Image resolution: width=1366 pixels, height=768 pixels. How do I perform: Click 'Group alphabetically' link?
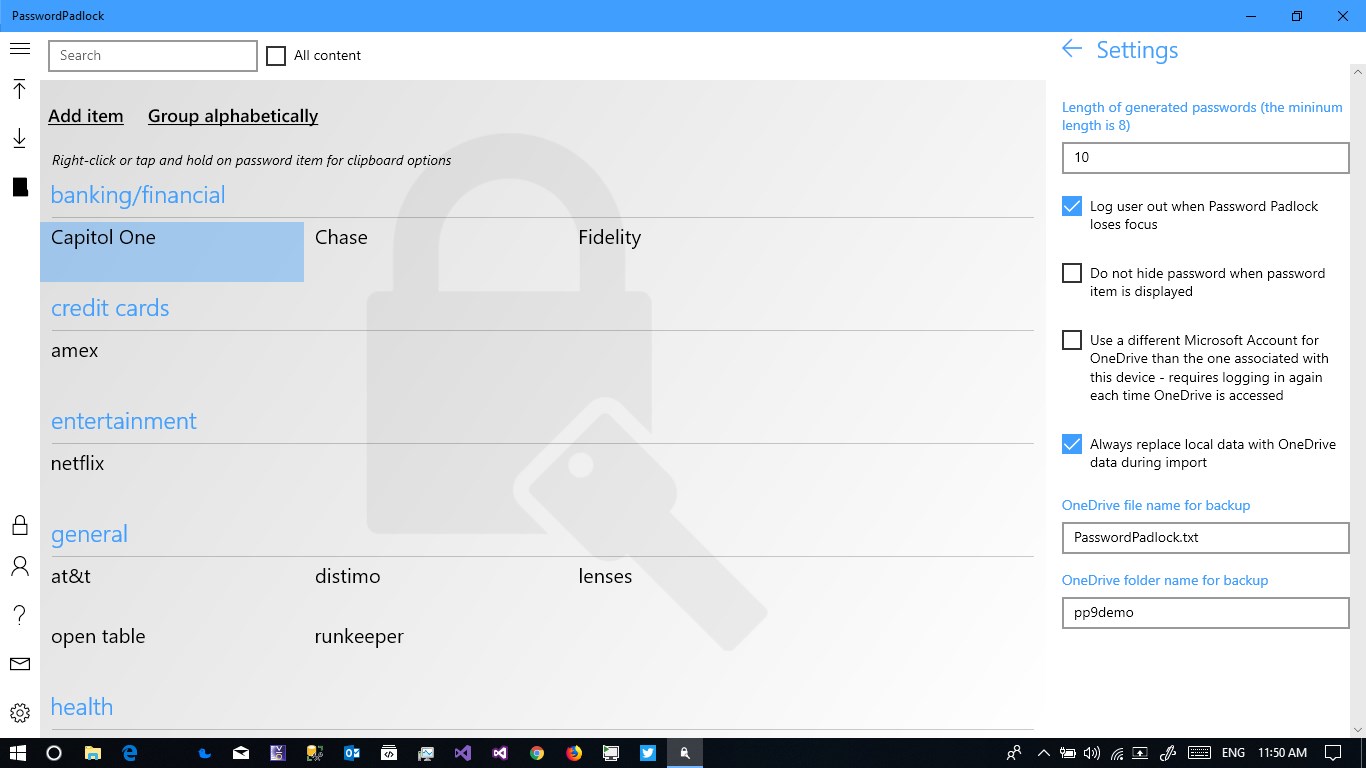tap(232, 116)
